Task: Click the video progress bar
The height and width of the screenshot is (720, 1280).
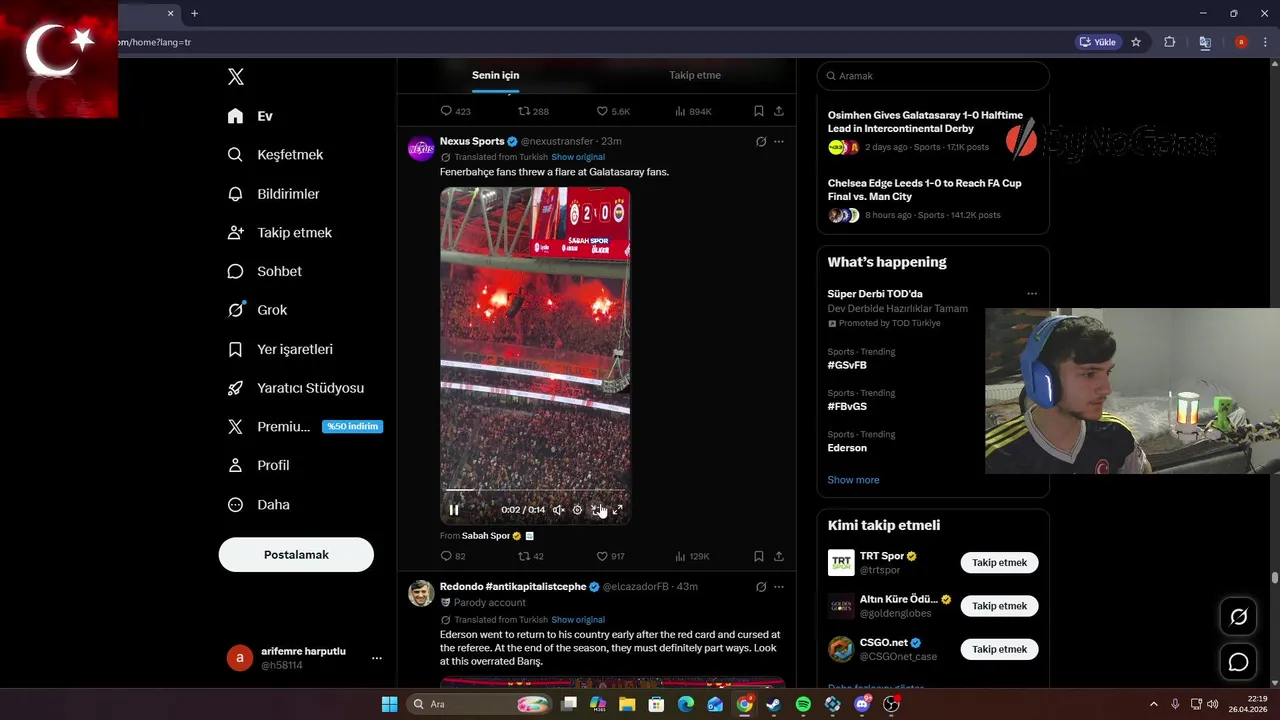Action: [x=535, y=490]
